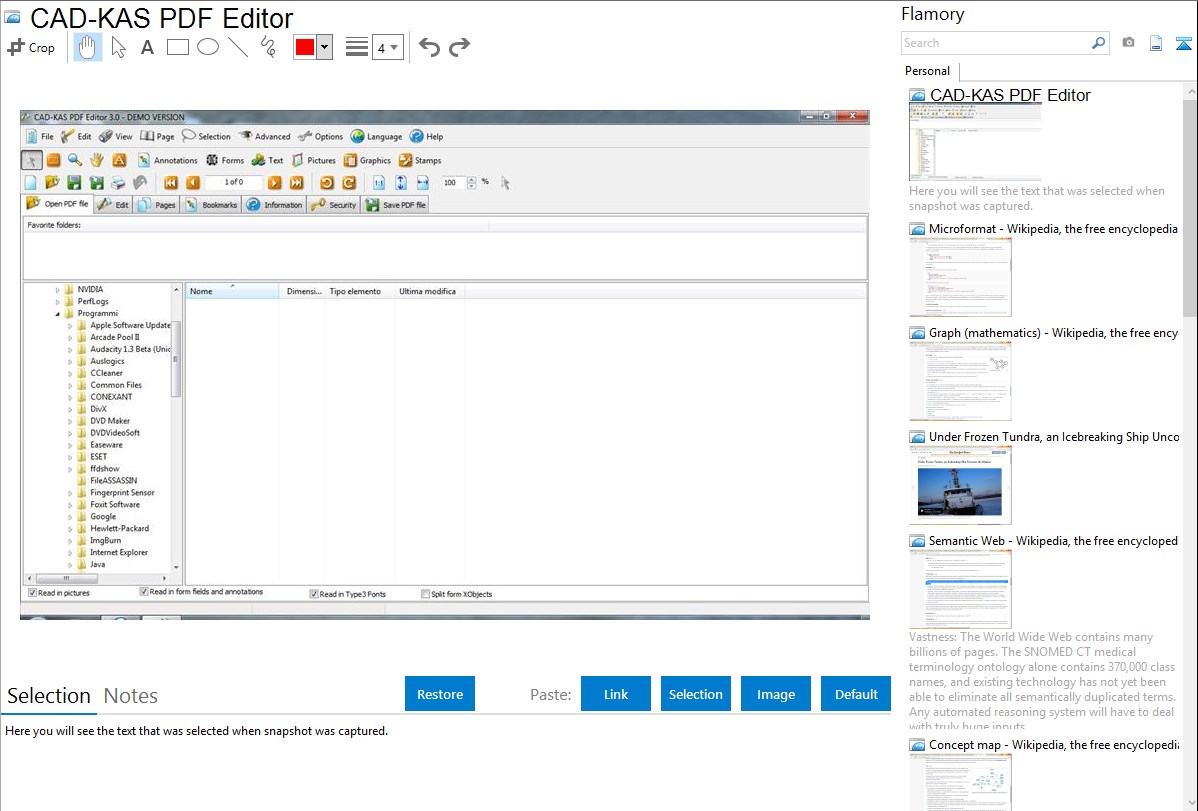Click the fit-height vertical arrows icon
Image resolution: width=1198 pixels, height=811 pixels.
[x=400, y=183]
